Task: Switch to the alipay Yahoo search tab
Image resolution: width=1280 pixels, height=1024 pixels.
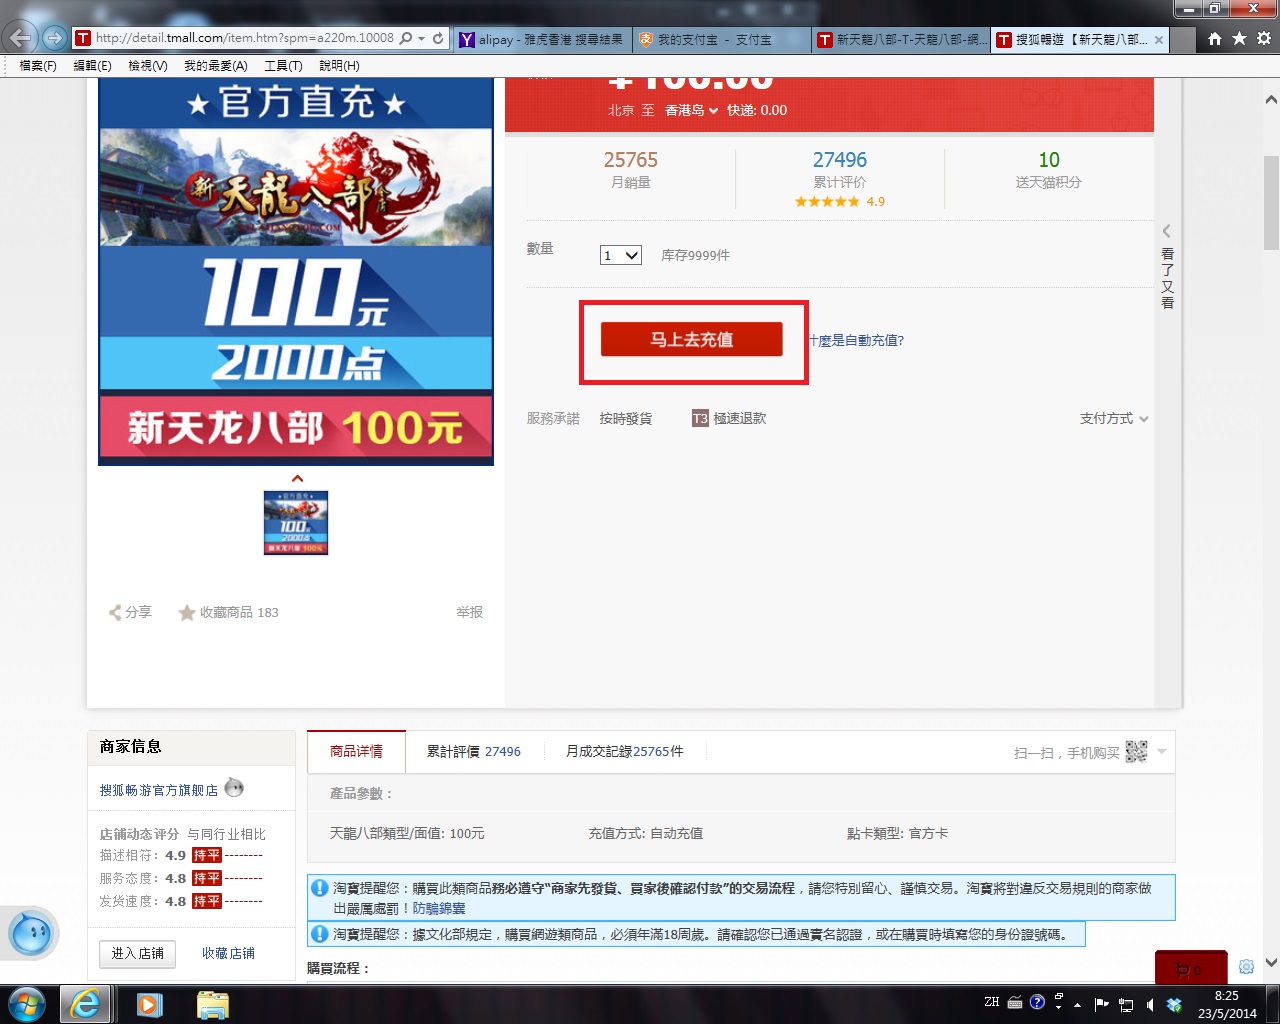Action: (542, 40)
